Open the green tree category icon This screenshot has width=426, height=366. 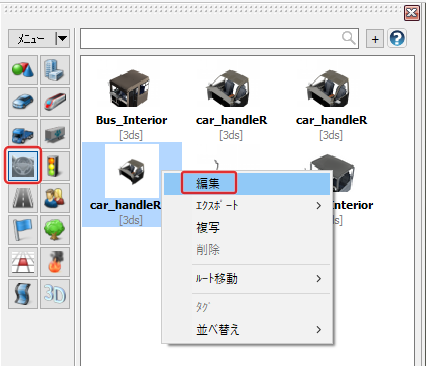click(55, 230)
